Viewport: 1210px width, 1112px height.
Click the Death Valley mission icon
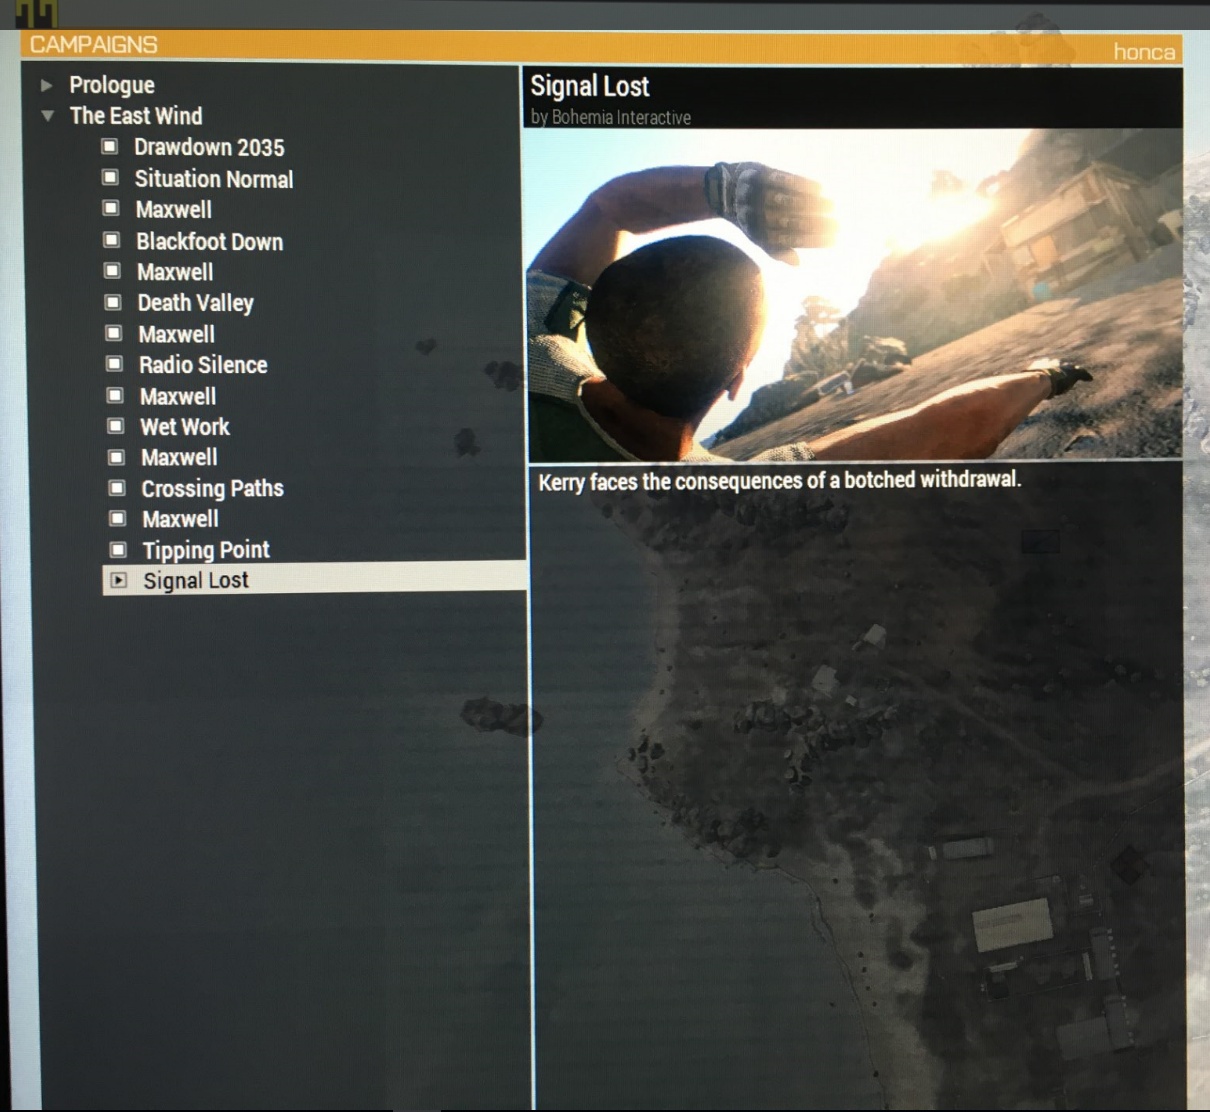(x=114, y=302)
